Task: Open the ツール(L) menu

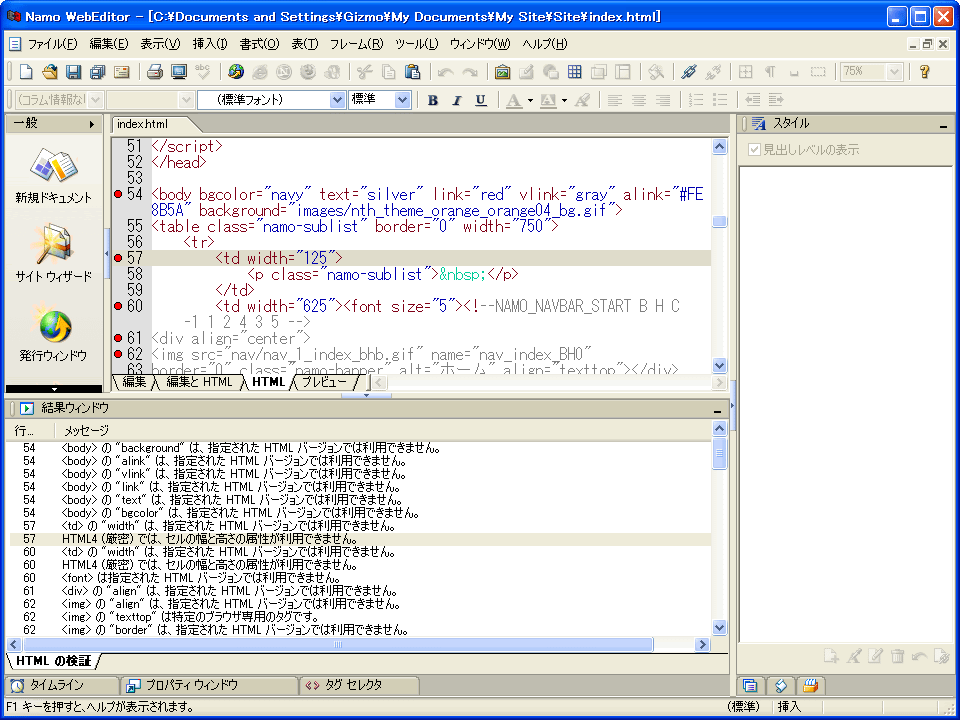Action: pos(417,44)
